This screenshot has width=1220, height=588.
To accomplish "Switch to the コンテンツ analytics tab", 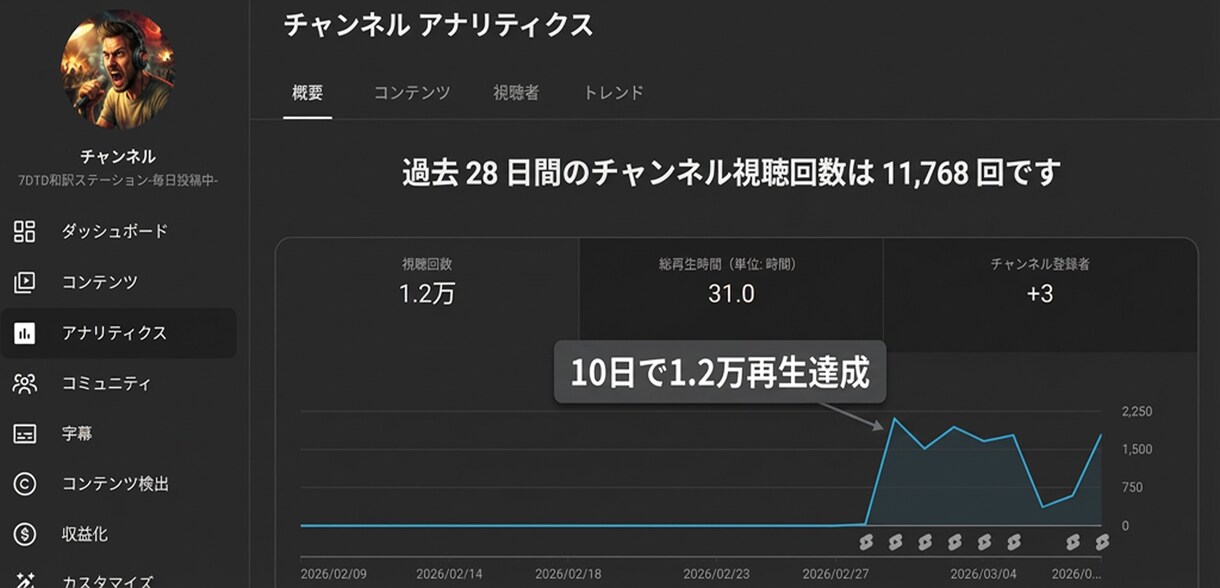I will [412, 93].
